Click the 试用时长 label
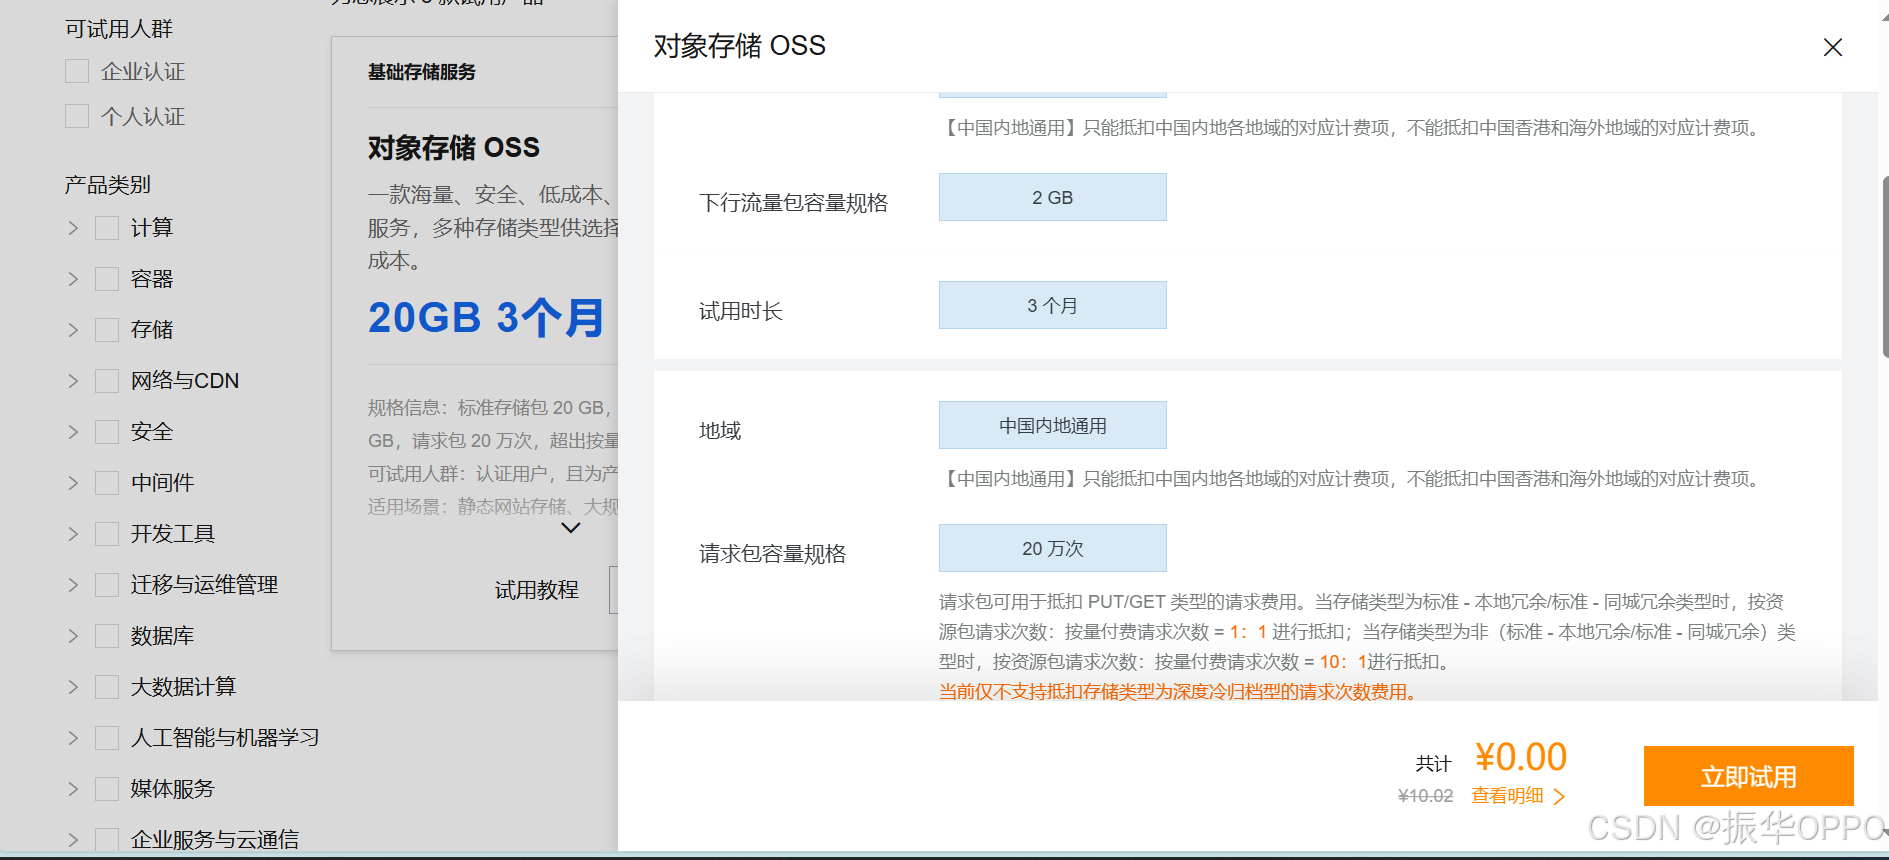The width and height of the screenshot is (1889, 860). point(741,312)
